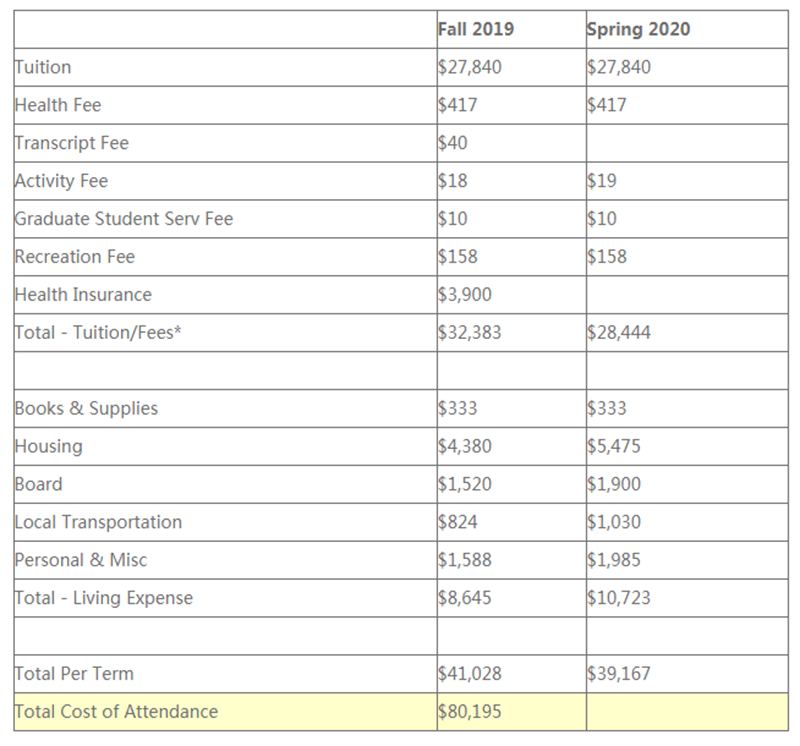Click the Fall 2019 tuition amount $27,840
The width and height of the screenshot is (800, 746).
coord(470,67)
